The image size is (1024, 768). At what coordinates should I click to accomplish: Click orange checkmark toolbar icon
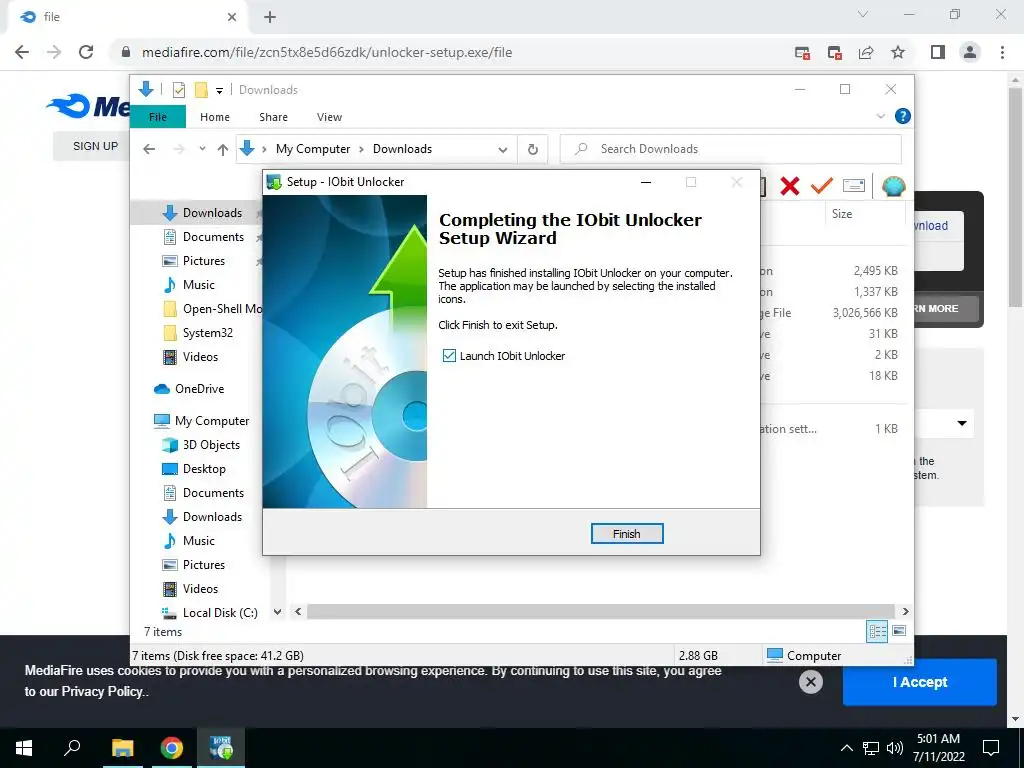[822, 186]
